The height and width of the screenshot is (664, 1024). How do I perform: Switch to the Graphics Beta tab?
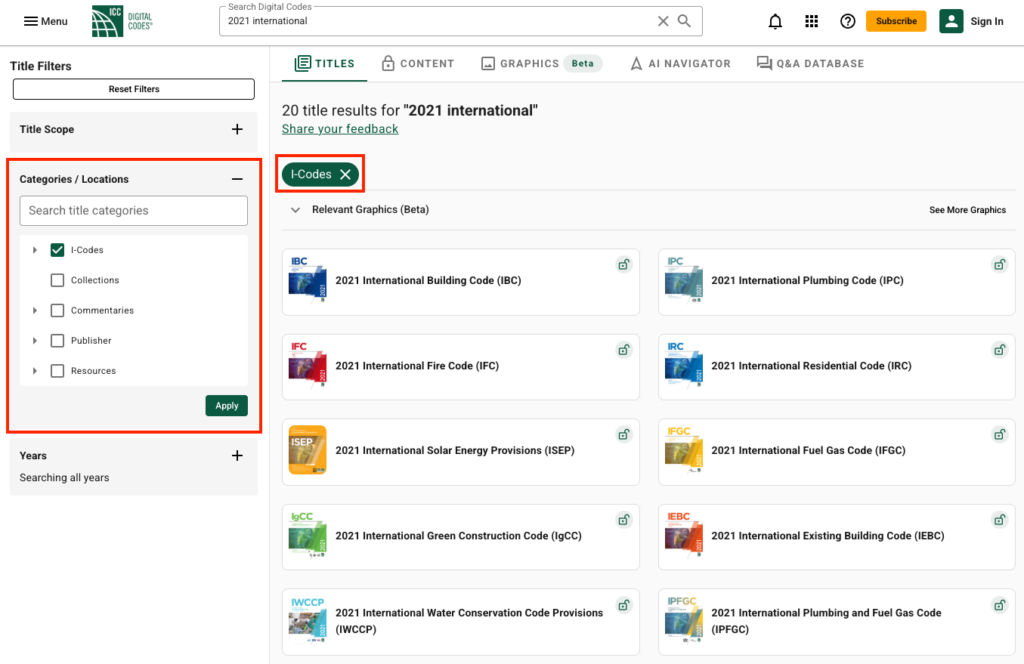(x=541, y=63)
